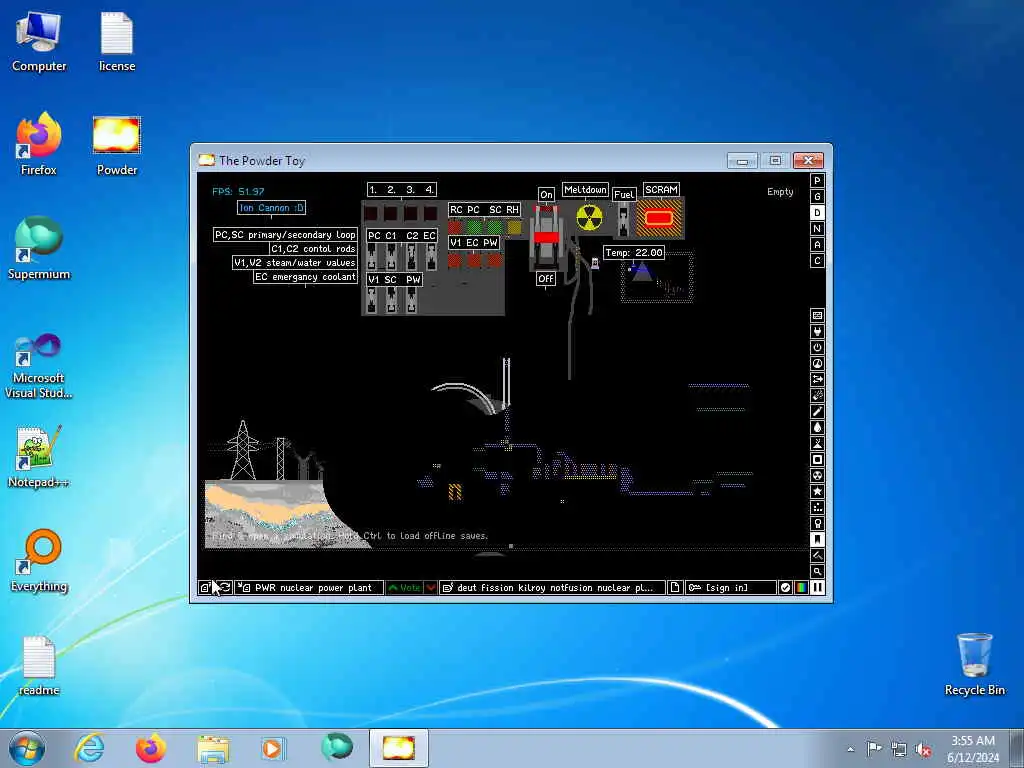Click Powder Toy taskbar button

(x=398, y=748)
